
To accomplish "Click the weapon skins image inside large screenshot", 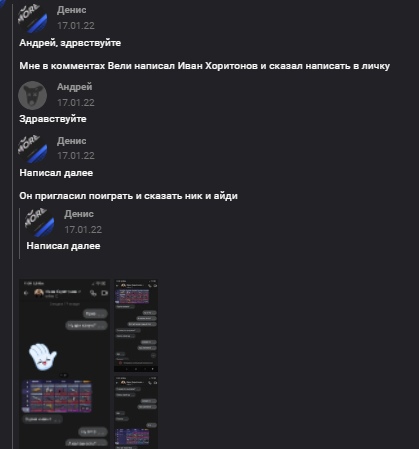I will [57, 396].
